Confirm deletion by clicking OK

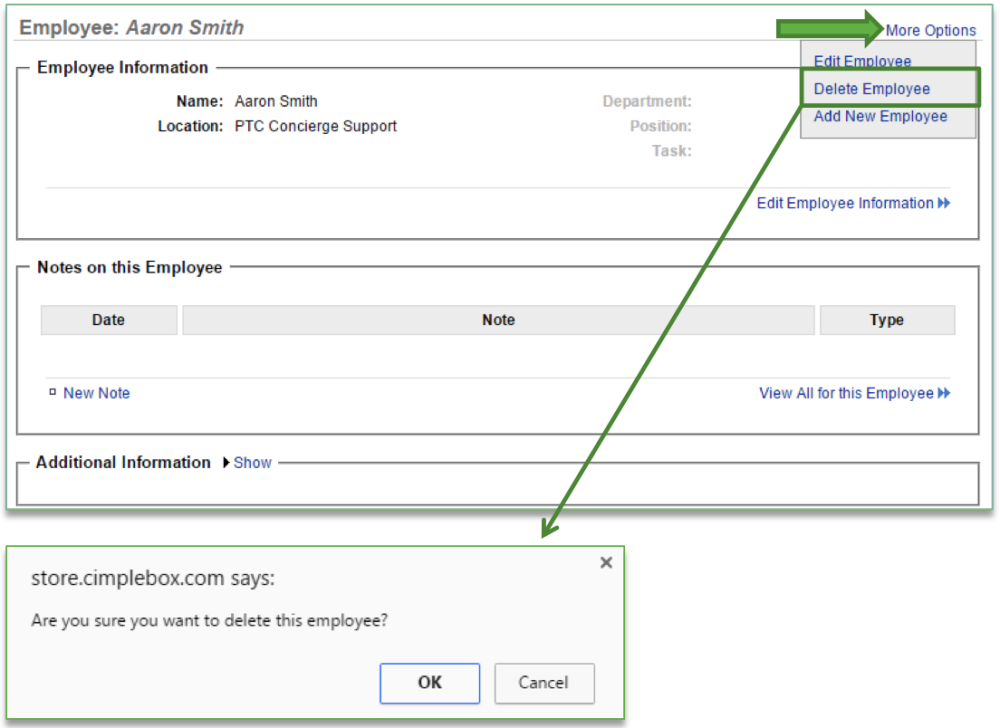point(430,683)
